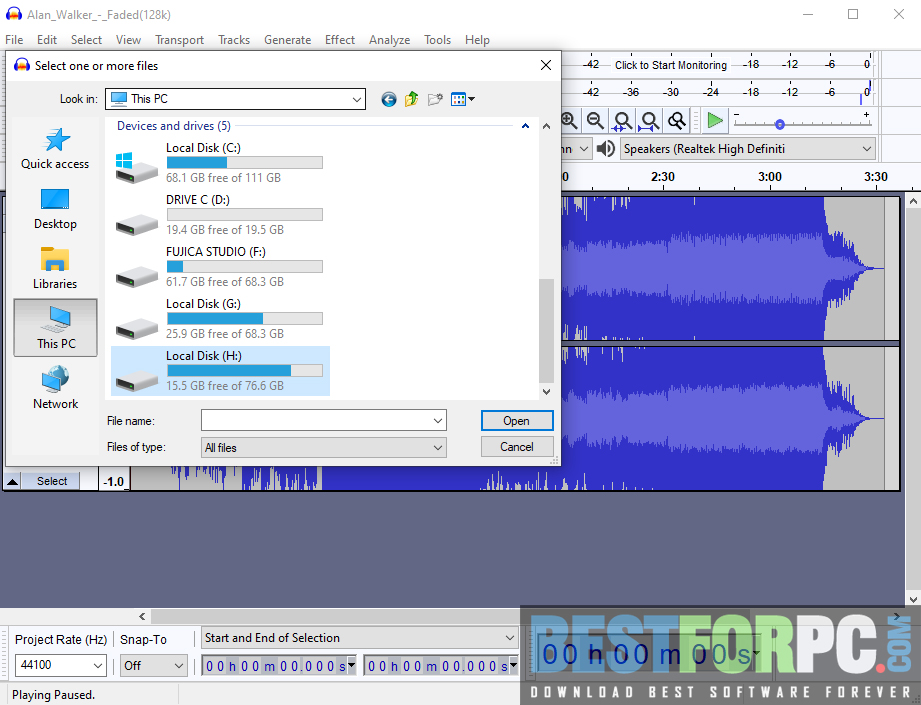
Task: Close the Select files dialog
Action: [546, 65]
